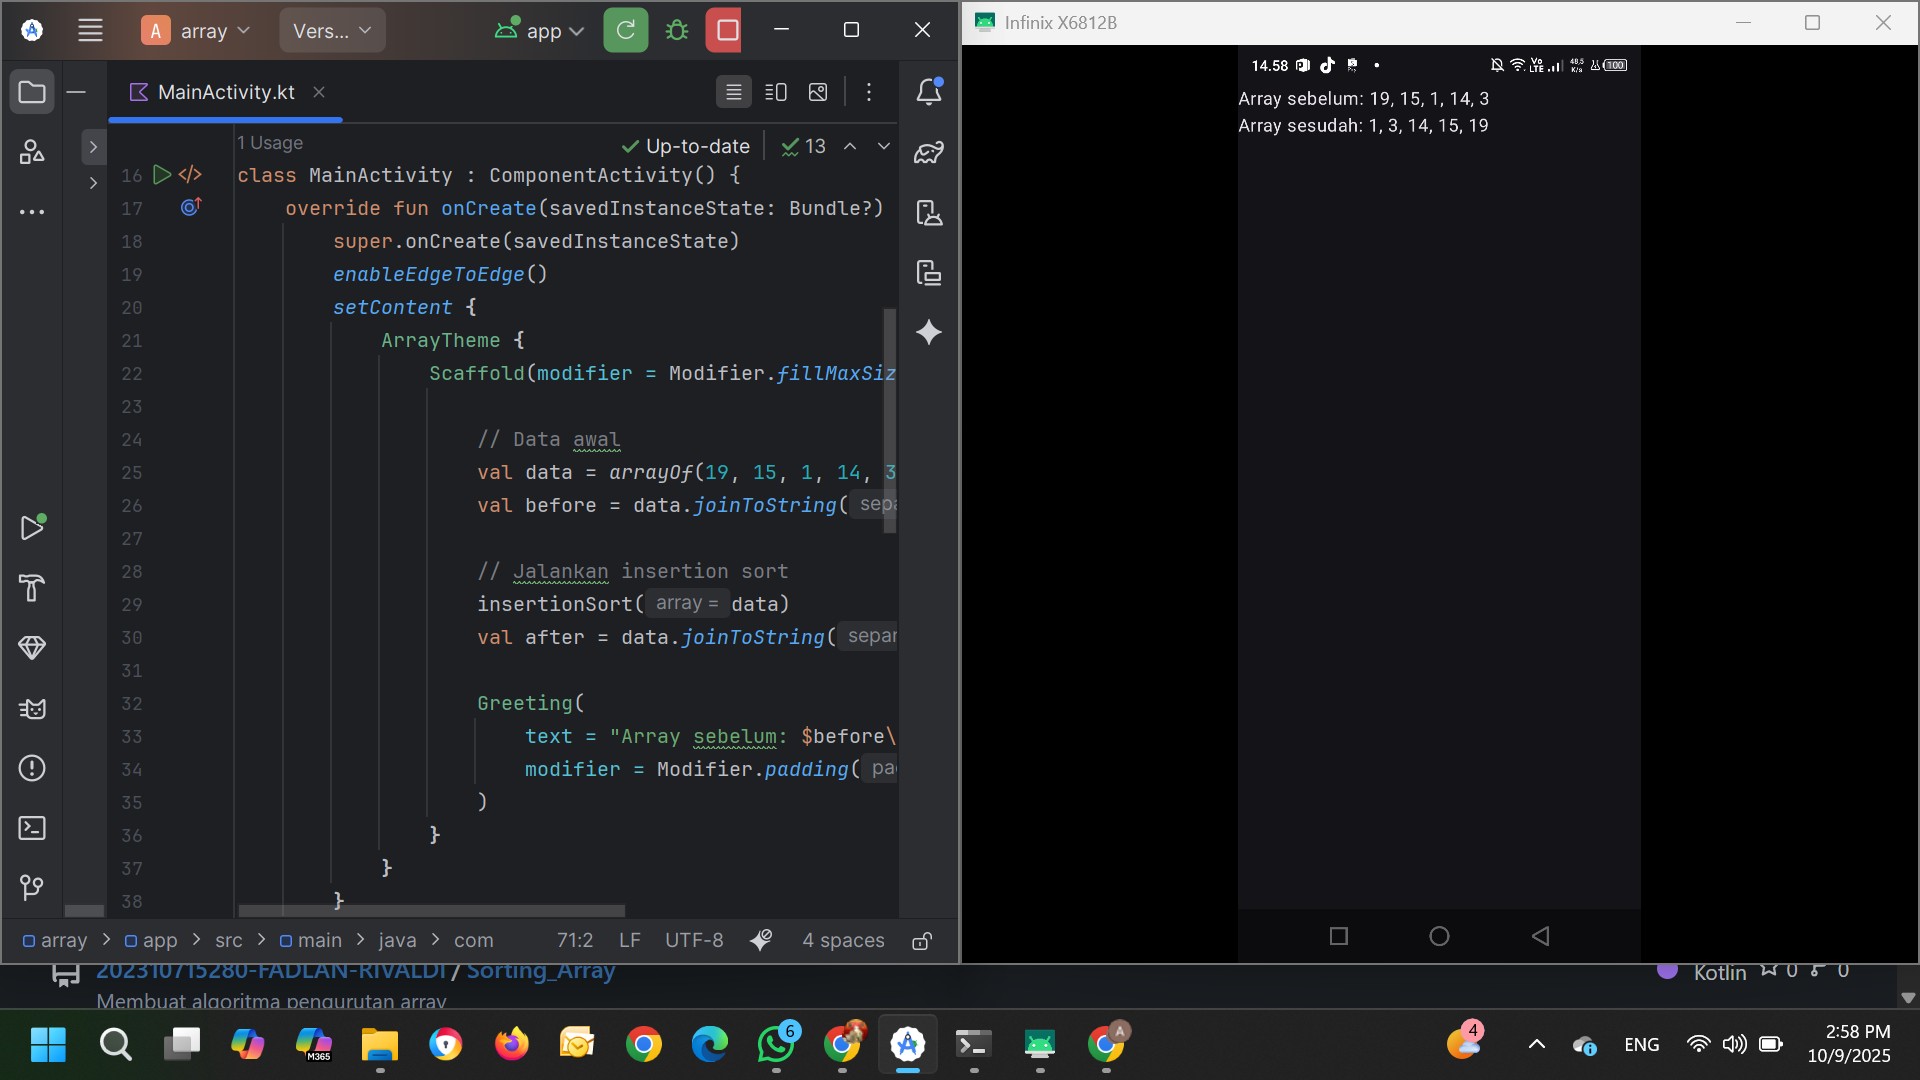Open the Version control dropdown

332,31
